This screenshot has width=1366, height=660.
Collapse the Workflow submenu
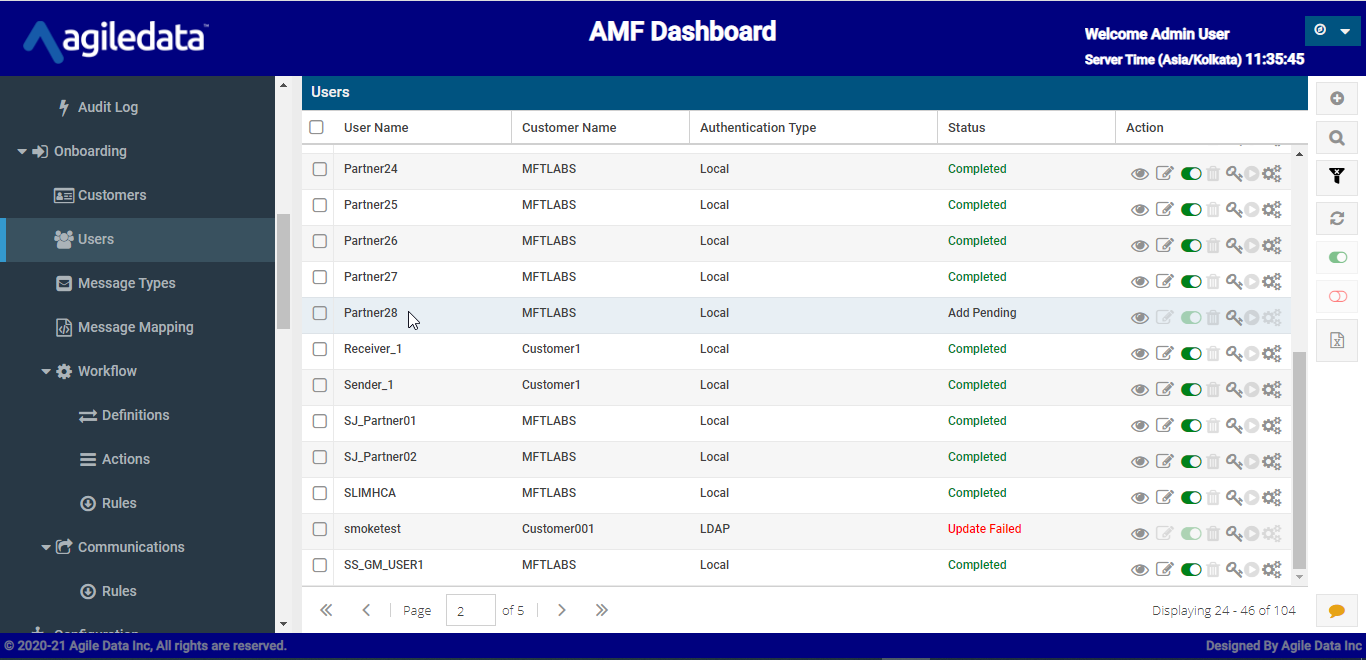(x=46, y=372)
